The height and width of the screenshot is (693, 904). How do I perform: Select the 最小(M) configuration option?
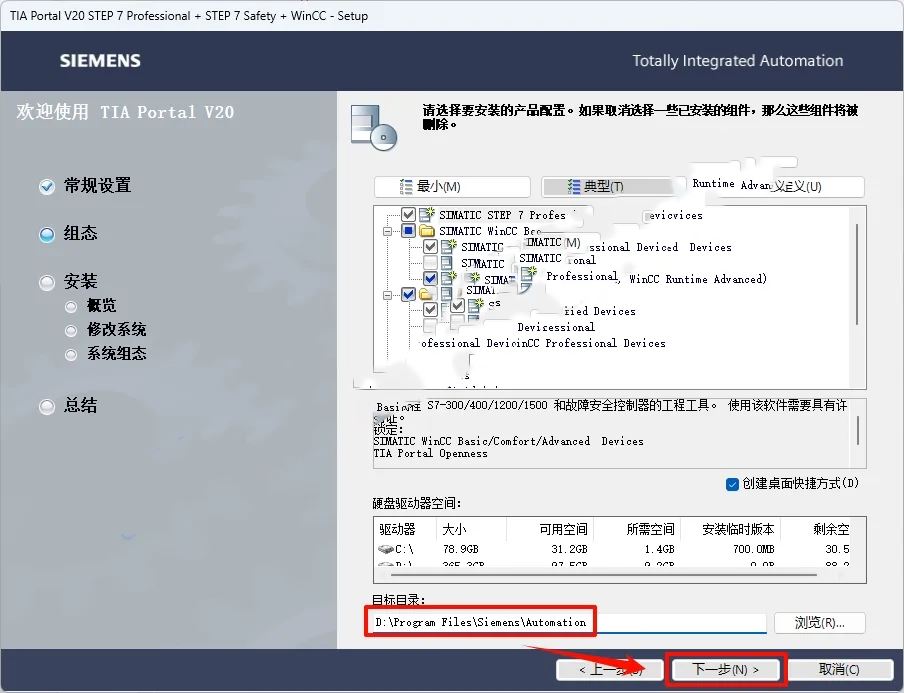[451, 187]
